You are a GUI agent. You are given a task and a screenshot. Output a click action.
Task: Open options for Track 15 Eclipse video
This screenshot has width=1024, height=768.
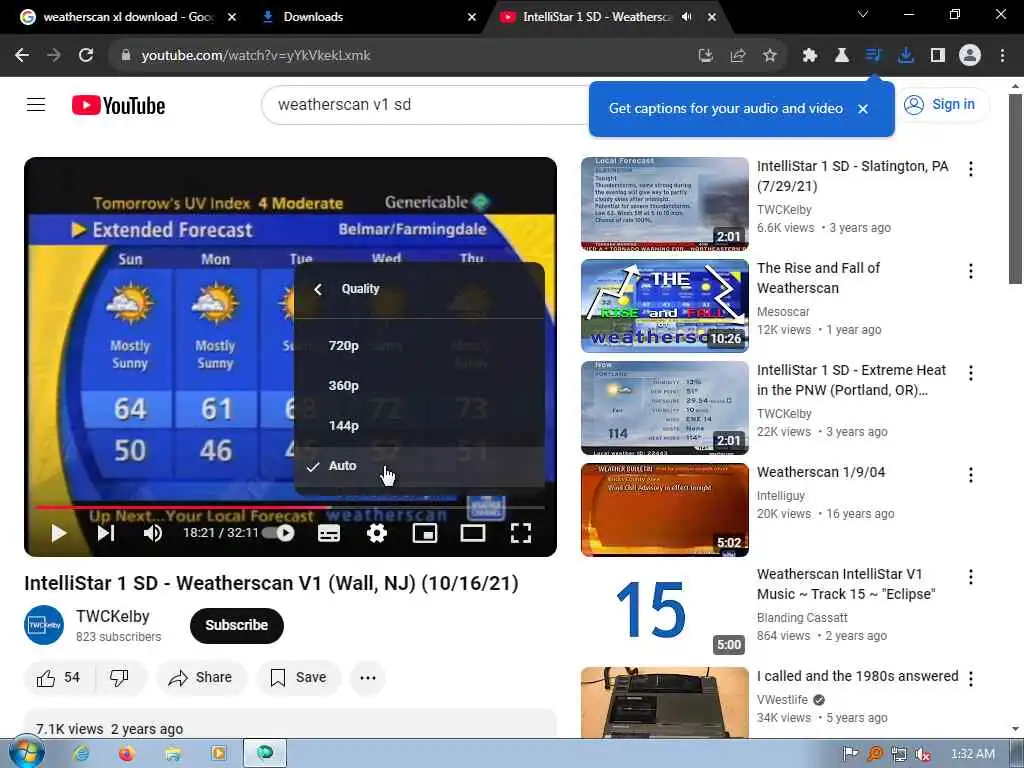(x=971, y=577)
